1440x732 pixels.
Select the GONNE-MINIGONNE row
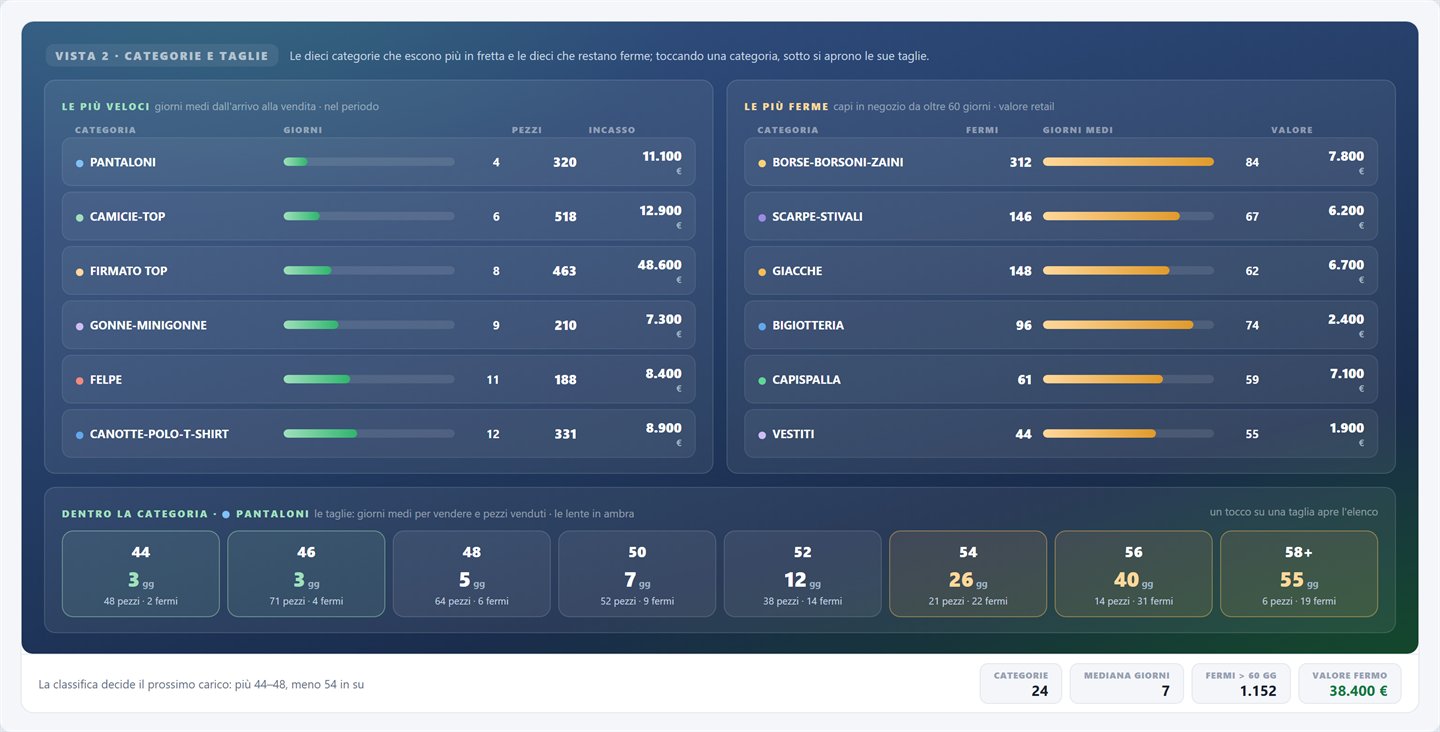378,325
